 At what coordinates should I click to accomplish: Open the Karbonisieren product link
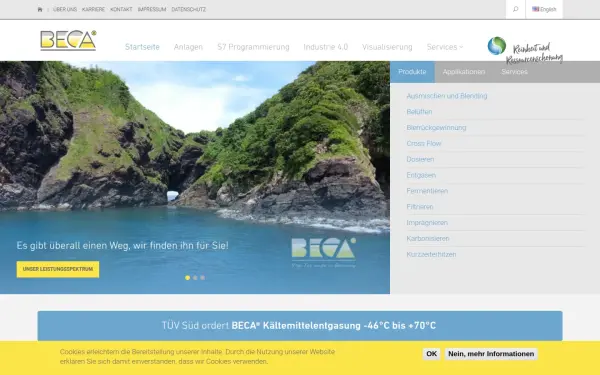[x=428, y=238]
